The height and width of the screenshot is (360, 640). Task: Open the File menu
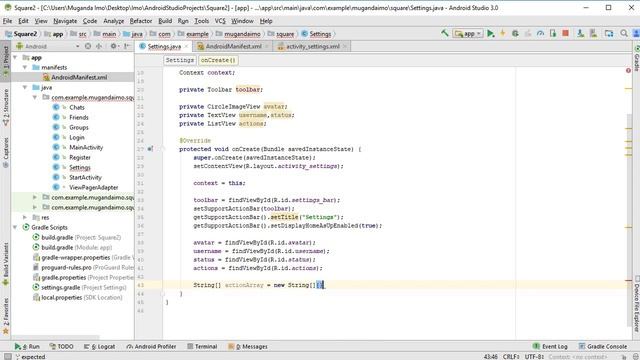[x=7, y=21]
